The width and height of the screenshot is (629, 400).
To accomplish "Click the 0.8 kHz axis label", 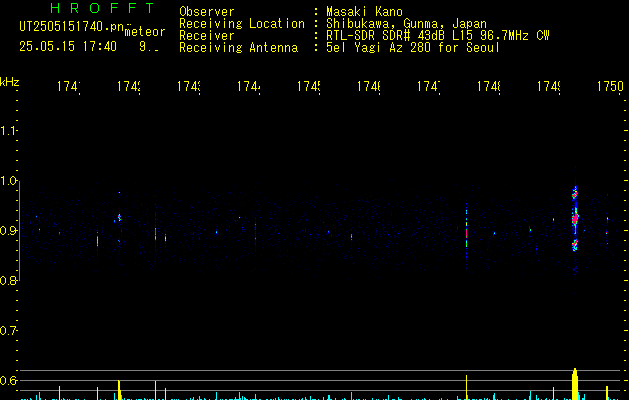I will [x=8, y=280].
